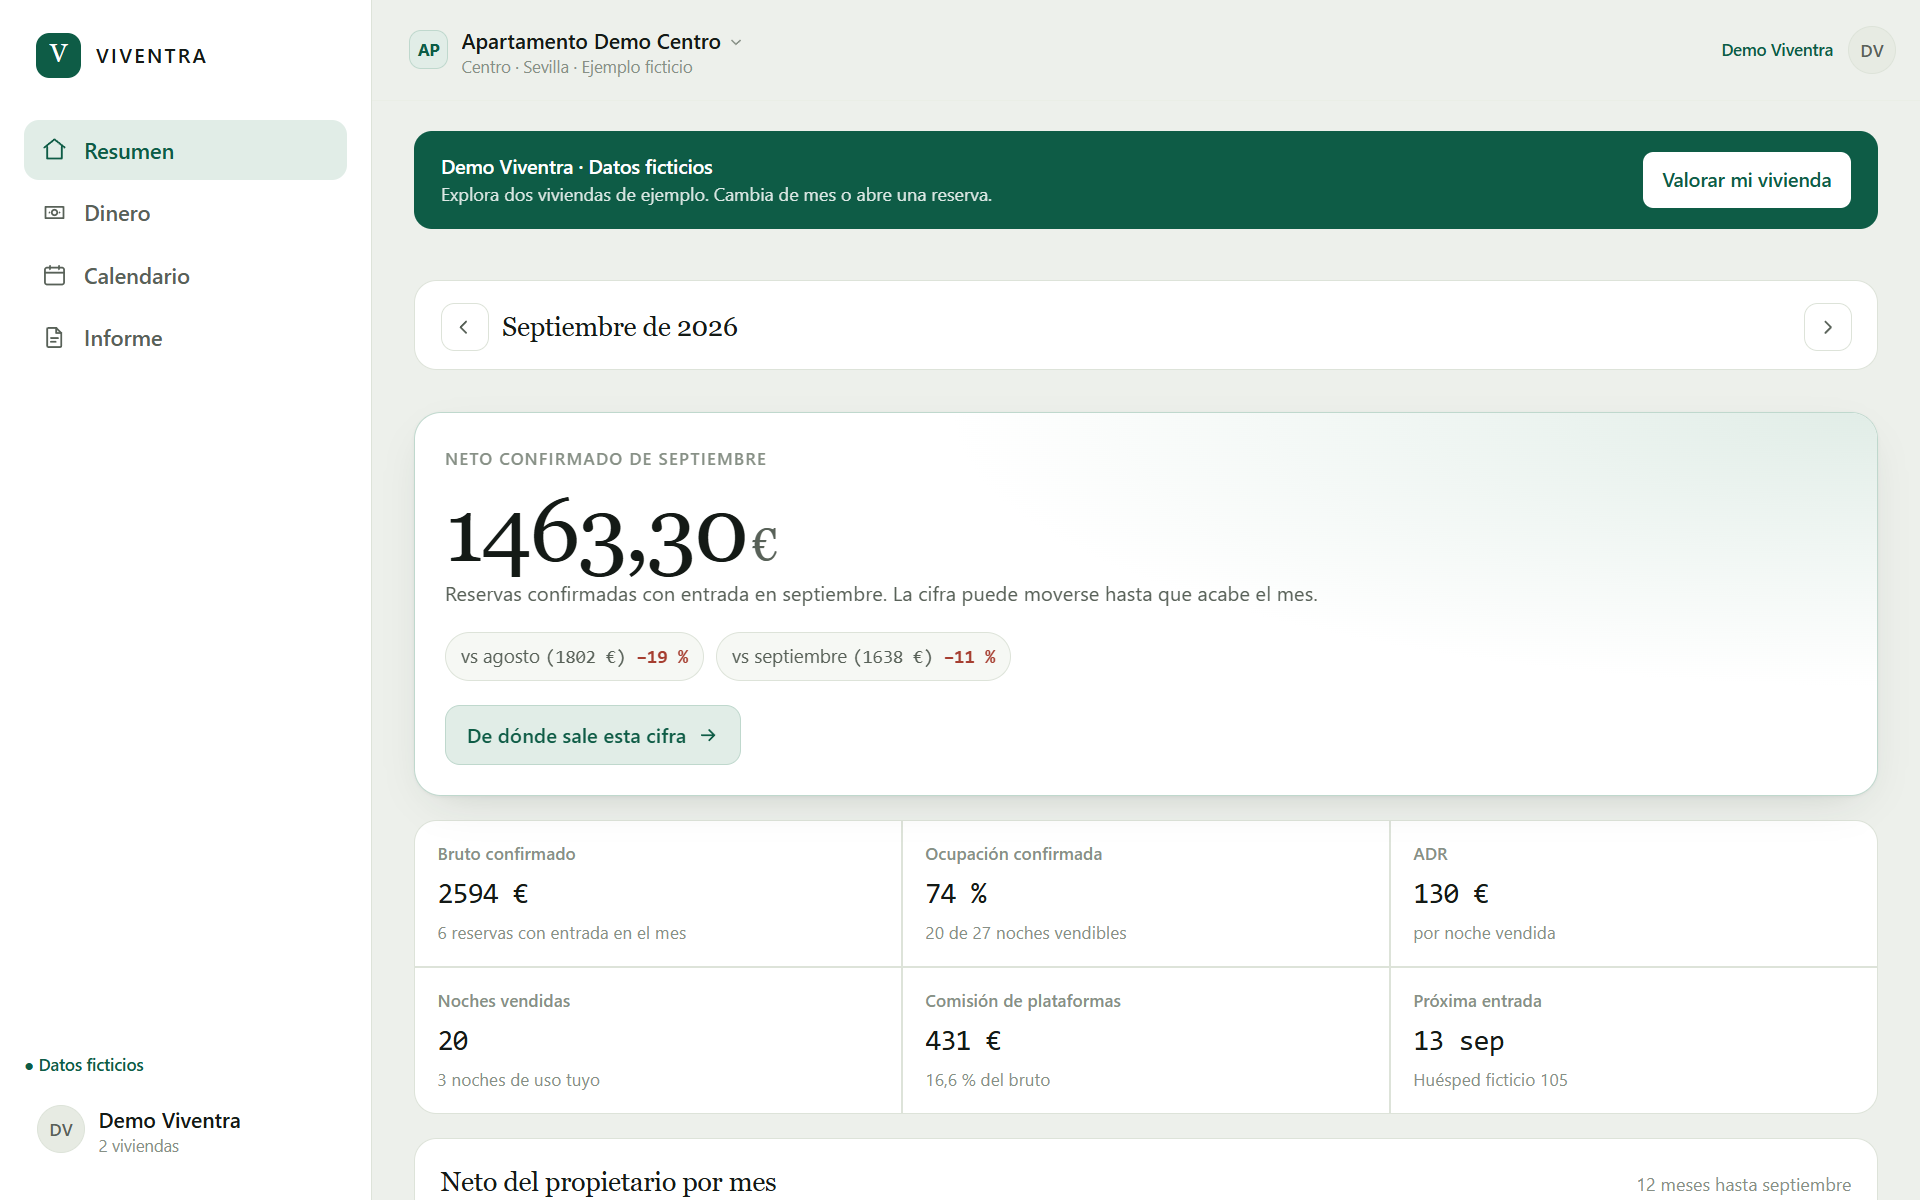Image resolution: width=1920 pixels, height=1200 pixels.
Task: Click 12 meses hasta septiembre label
Action: tap(1743, 1185)
